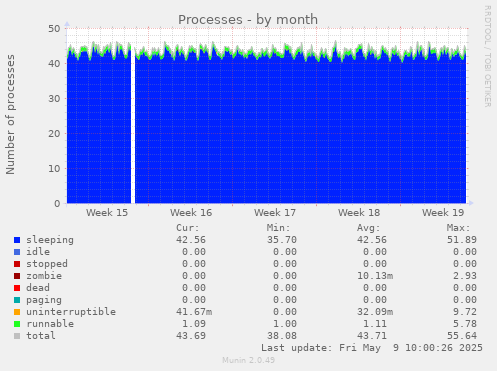Click the y-axis value 30

coord(54,99)
